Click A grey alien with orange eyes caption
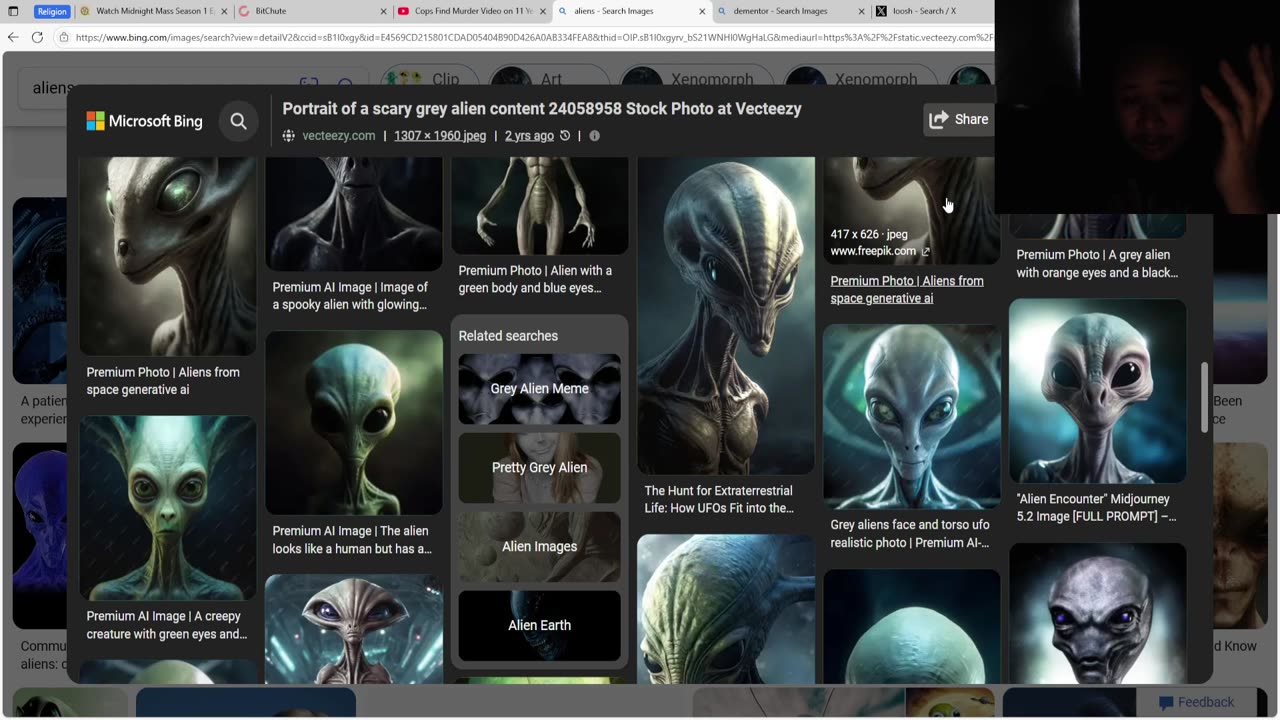 1097,263
